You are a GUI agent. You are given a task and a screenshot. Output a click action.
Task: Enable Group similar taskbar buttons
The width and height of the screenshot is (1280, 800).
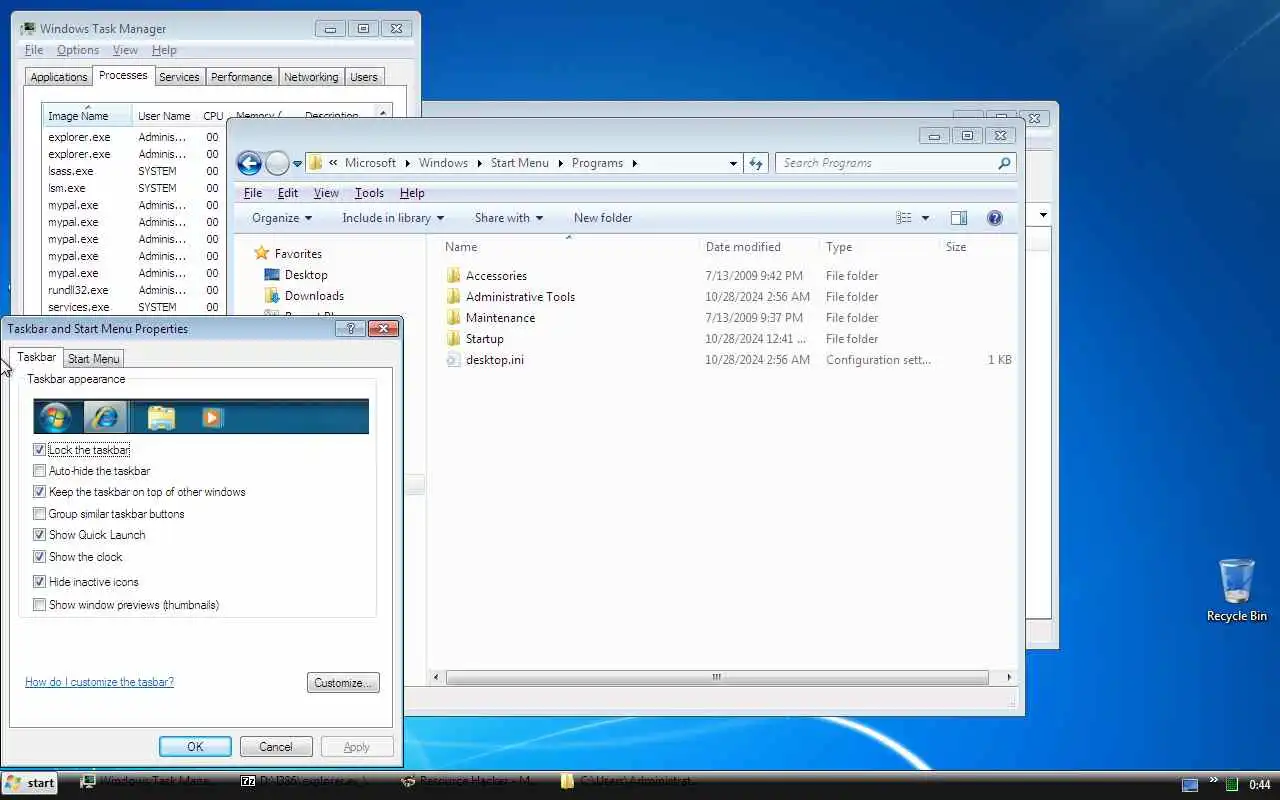40,514
